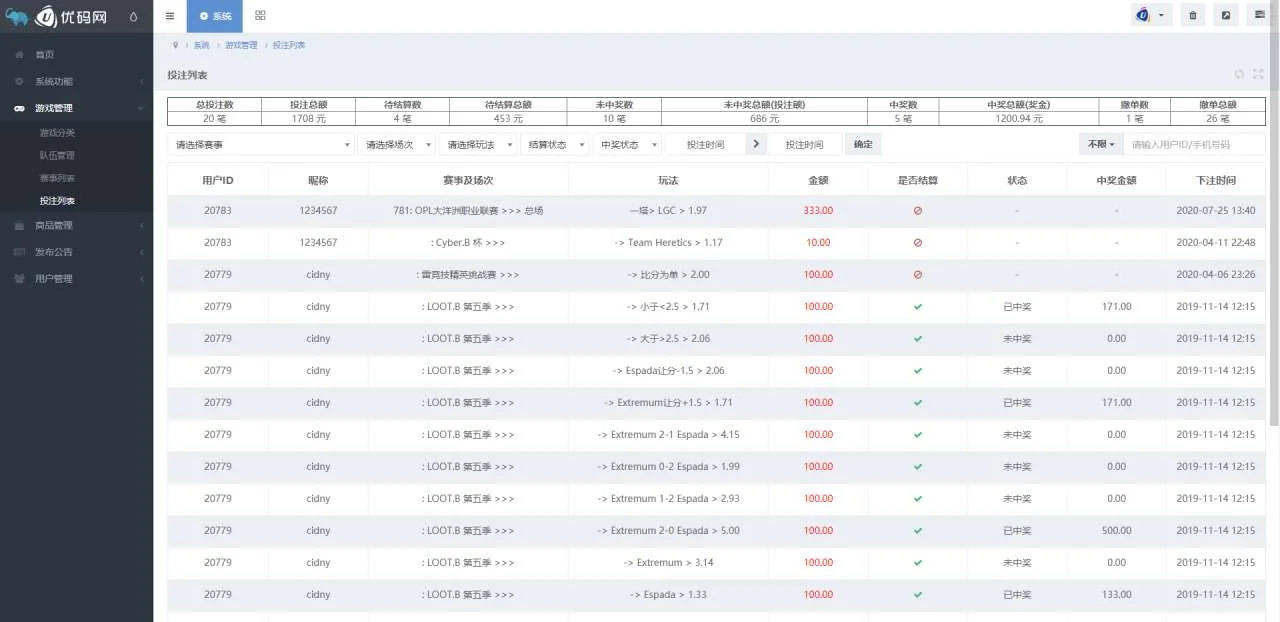Click the user ID/phone number search field
Viewport: 1280px width, 622px height.
click(x=1194, y=144)
